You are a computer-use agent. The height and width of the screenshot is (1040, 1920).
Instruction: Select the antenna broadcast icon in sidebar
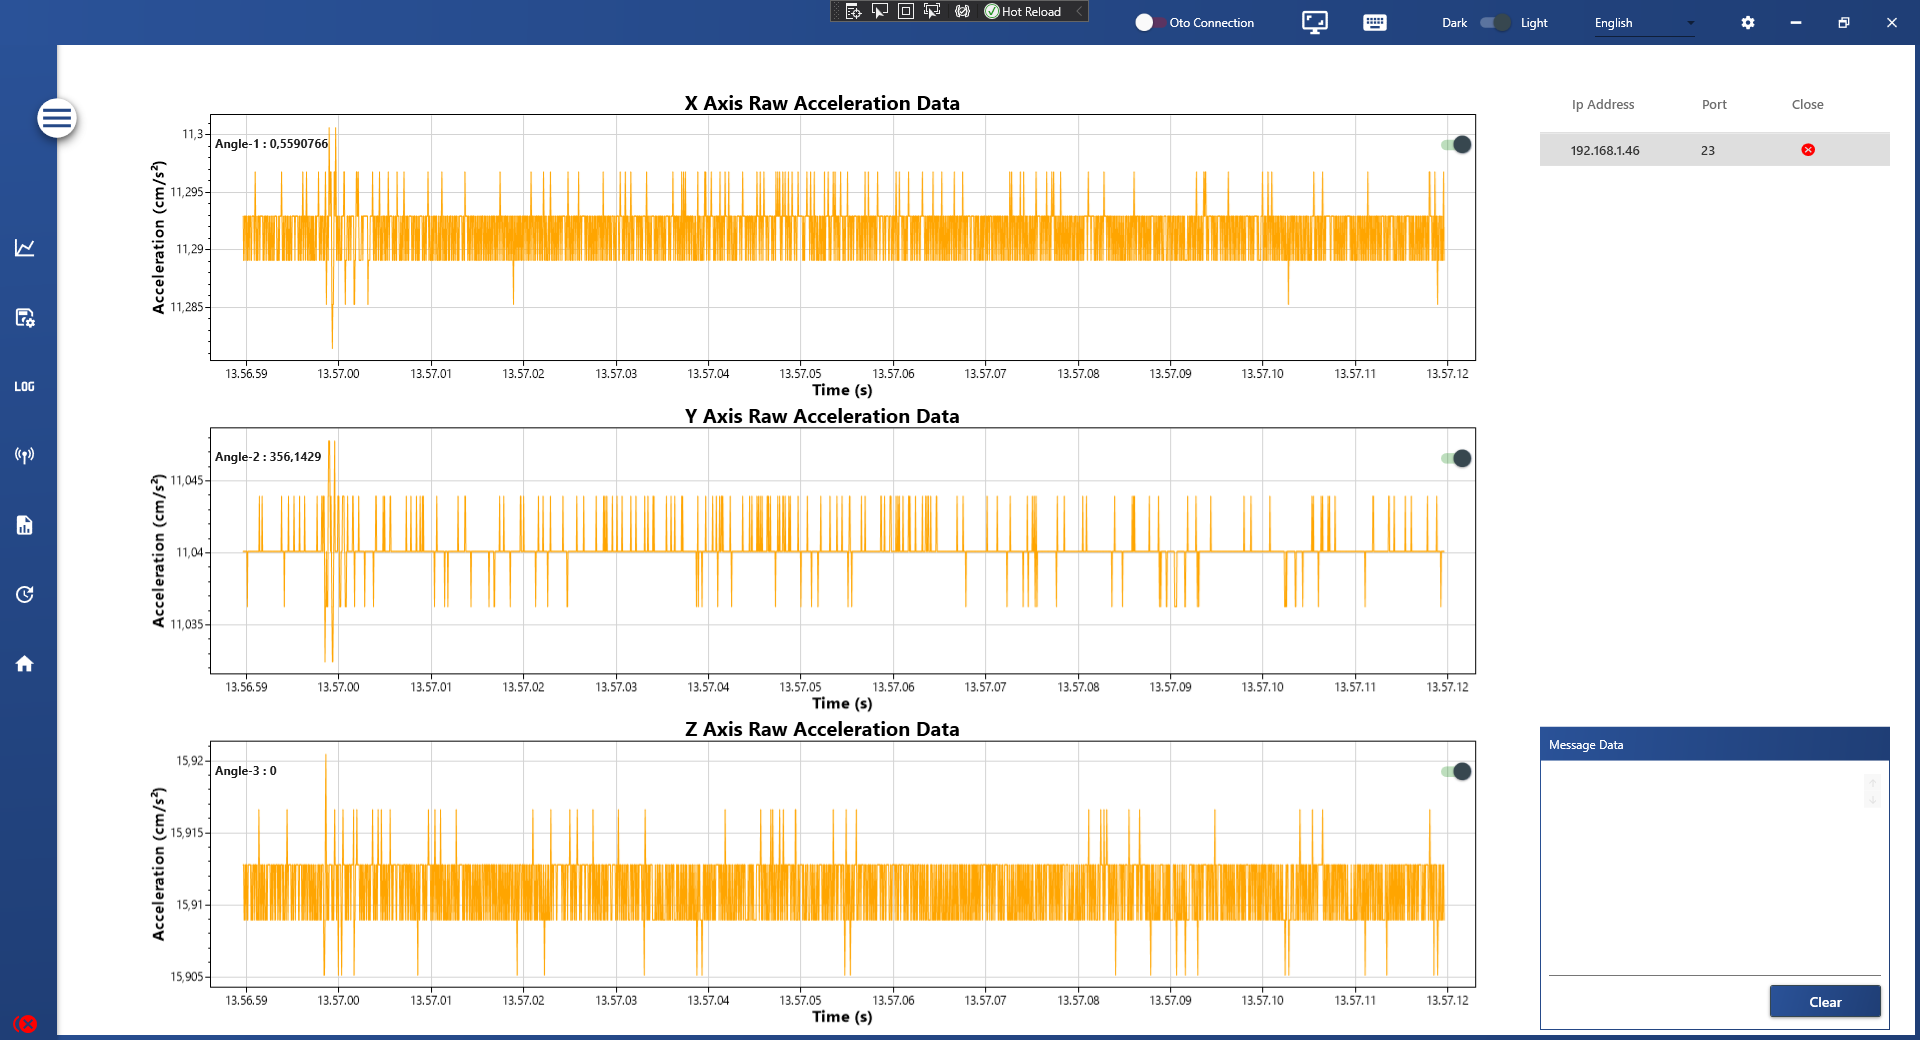tap(25, 455)
